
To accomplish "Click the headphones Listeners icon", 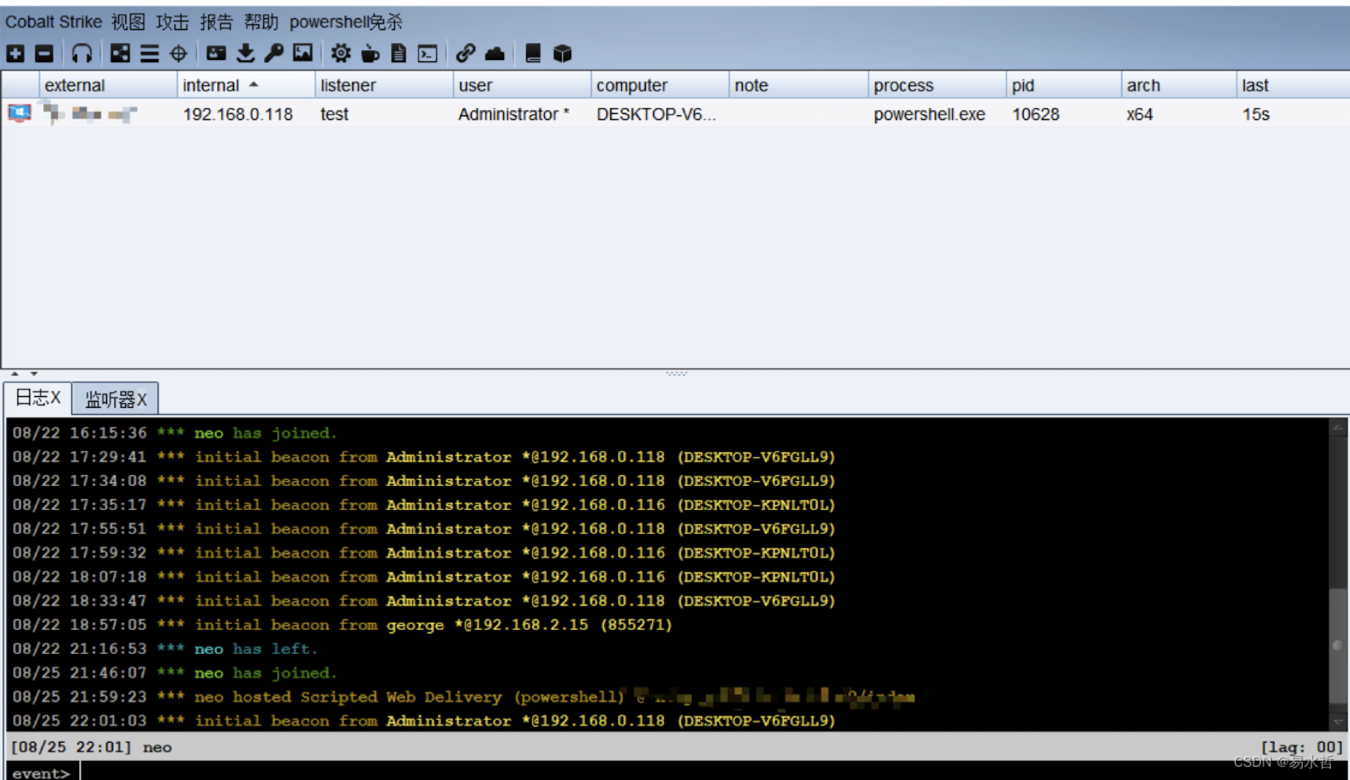I will pyautogui.click(x=82, y=54).
